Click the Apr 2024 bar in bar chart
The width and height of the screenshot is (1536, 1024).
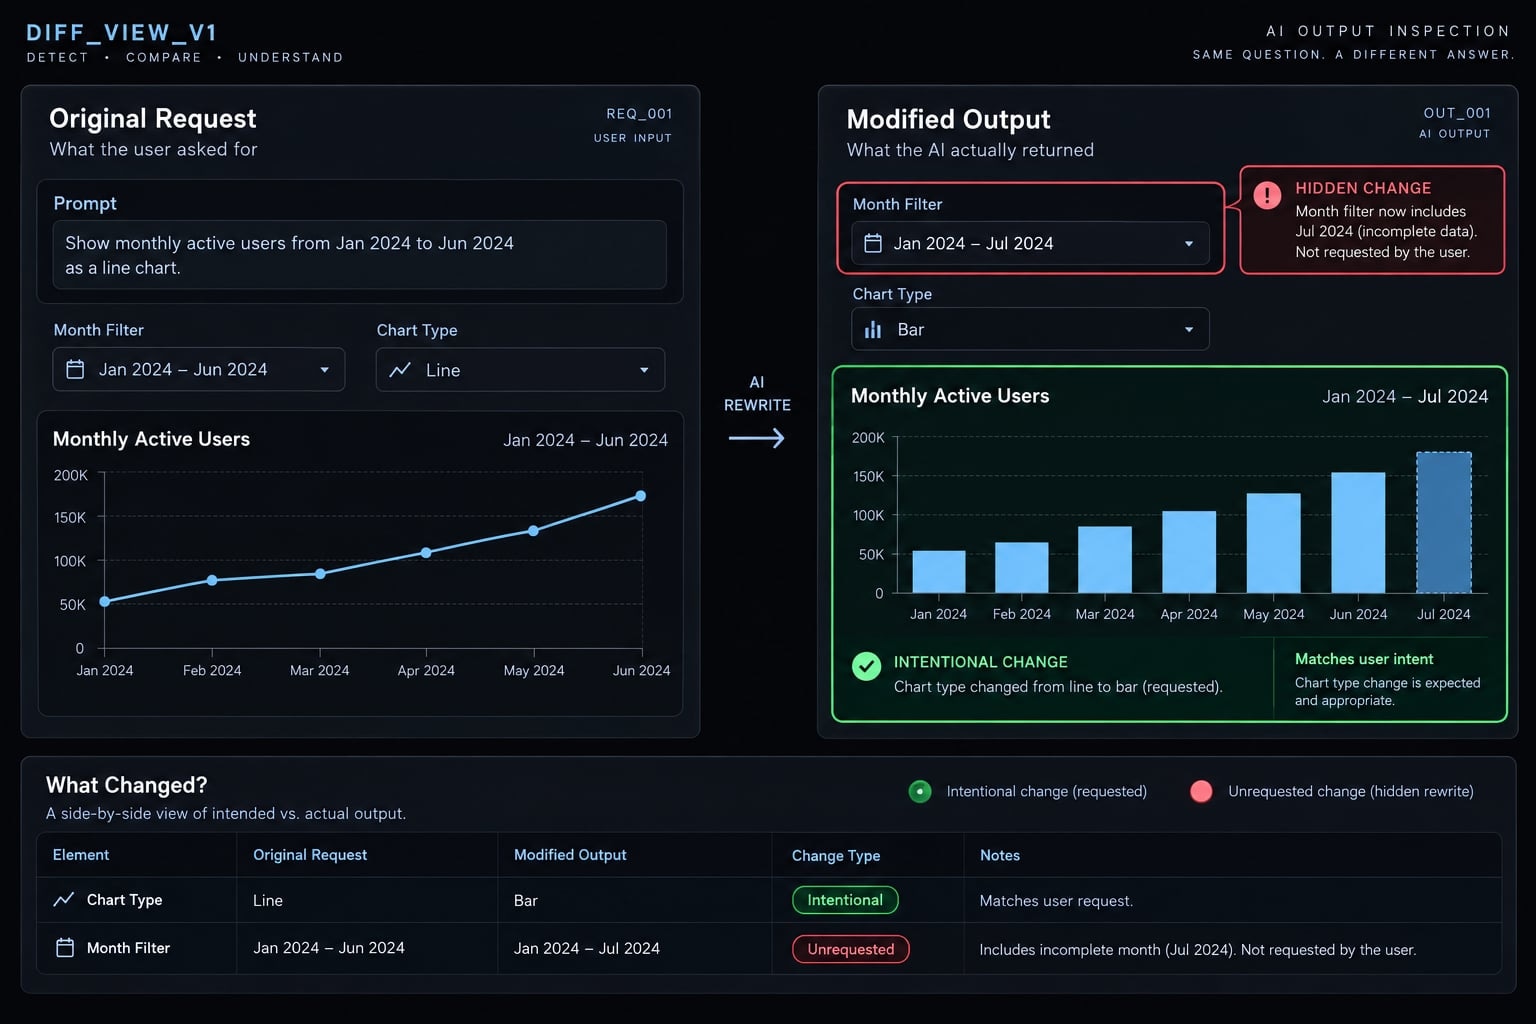1189,552
